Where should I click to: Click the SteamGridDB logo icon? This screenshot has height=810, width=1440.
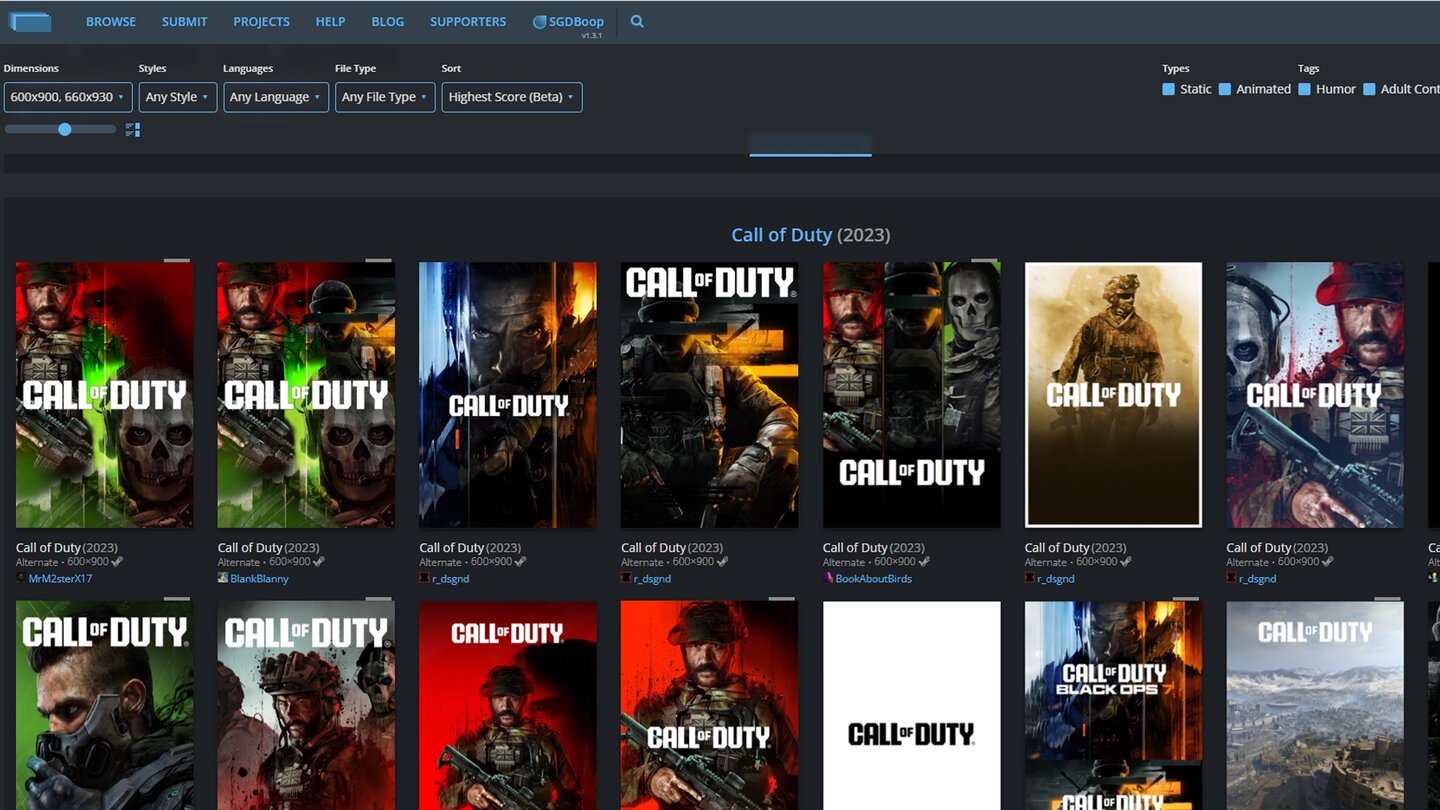pyautogui.click(x=30, y=21)
